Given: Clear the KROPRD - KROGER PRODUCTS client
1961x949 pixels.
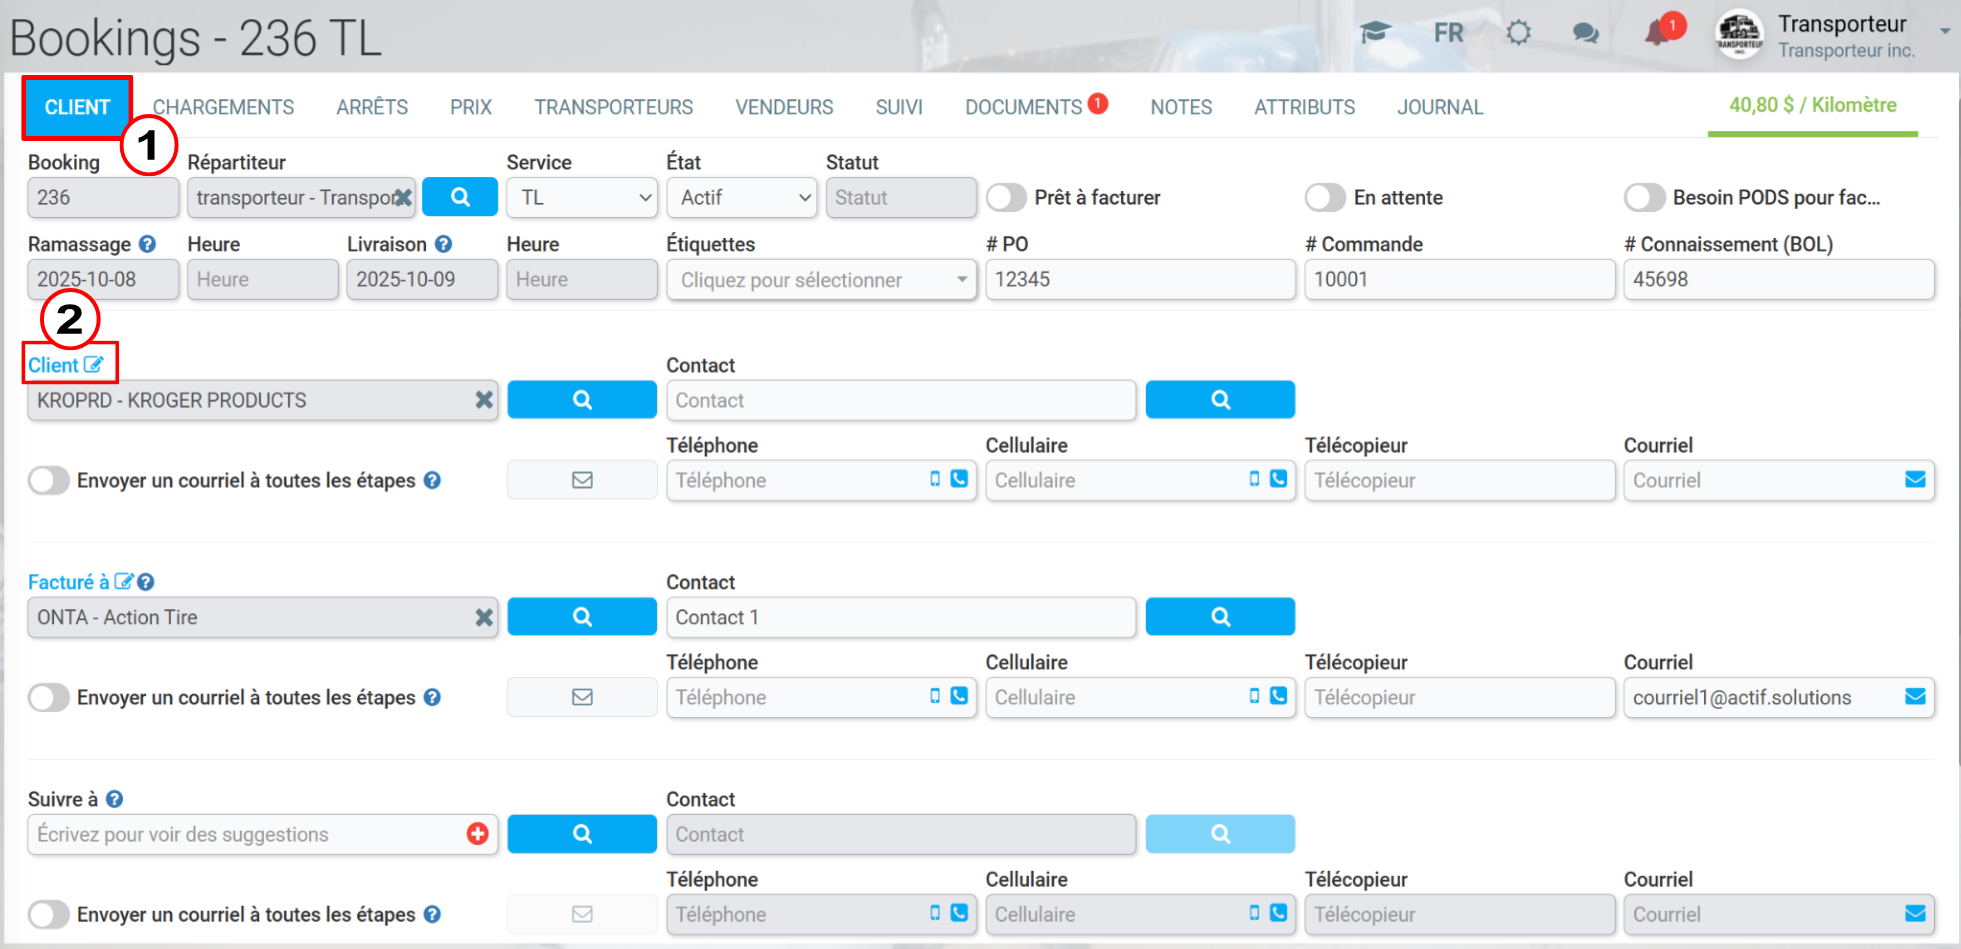Looking at the screenshot, I should pyautogui.click(x=484, y=400).
